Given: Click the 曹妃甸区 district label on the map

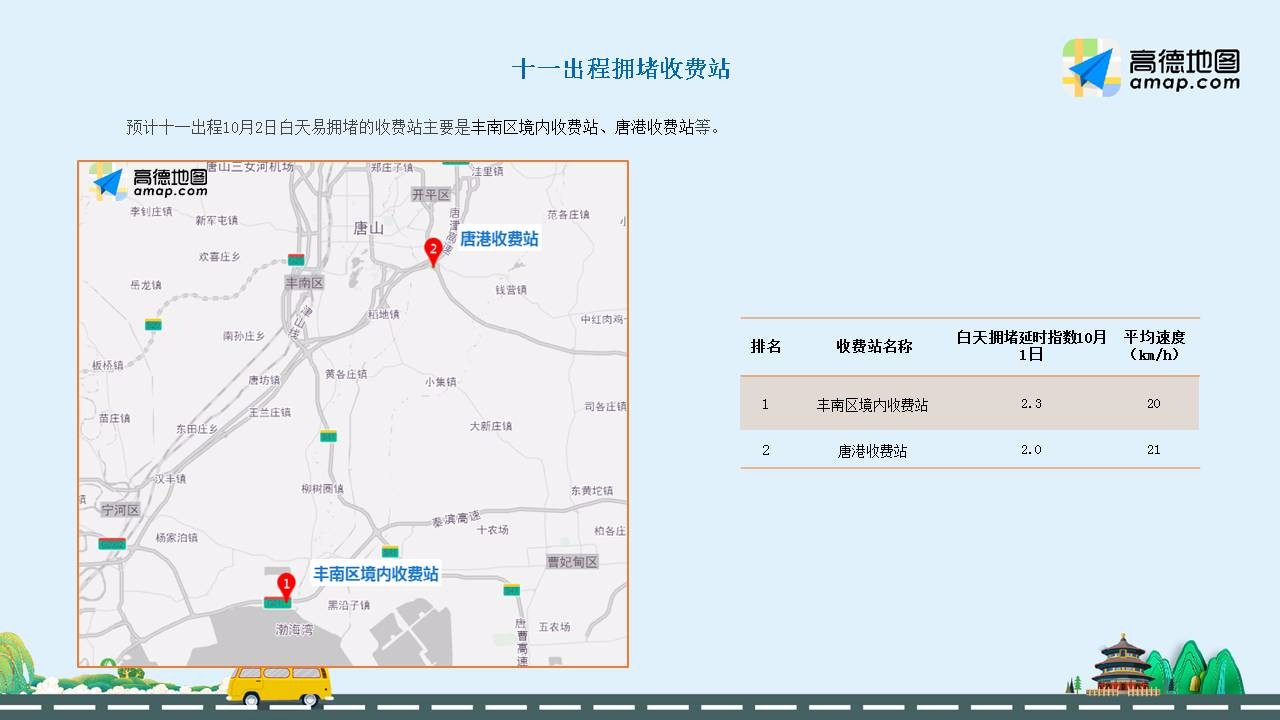Looking at the screenshot, I should point(572,562).
